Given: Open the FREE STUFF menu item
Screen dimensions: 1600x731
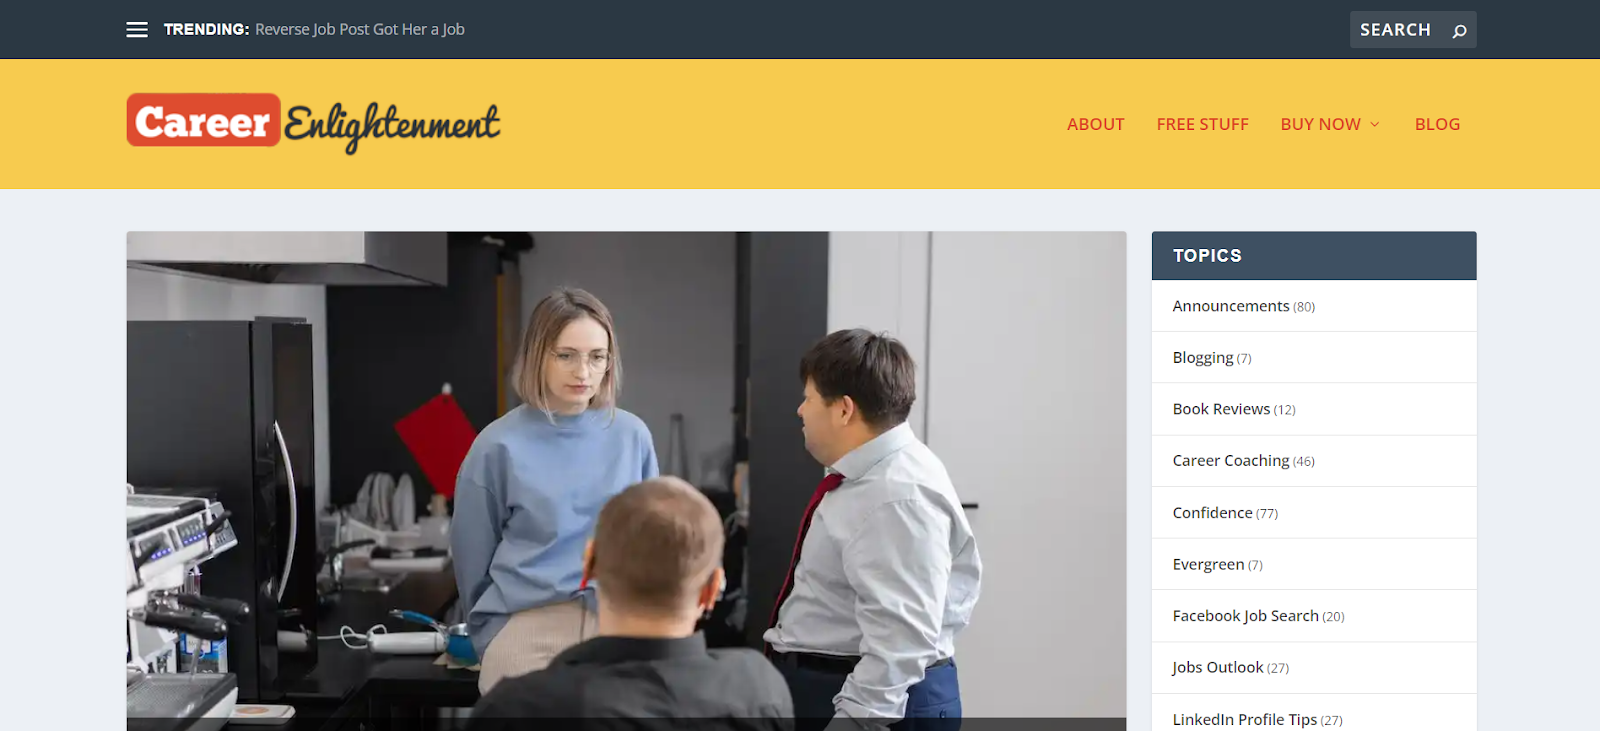Looking at the screenshot, I should click(x=1202, y=124).
